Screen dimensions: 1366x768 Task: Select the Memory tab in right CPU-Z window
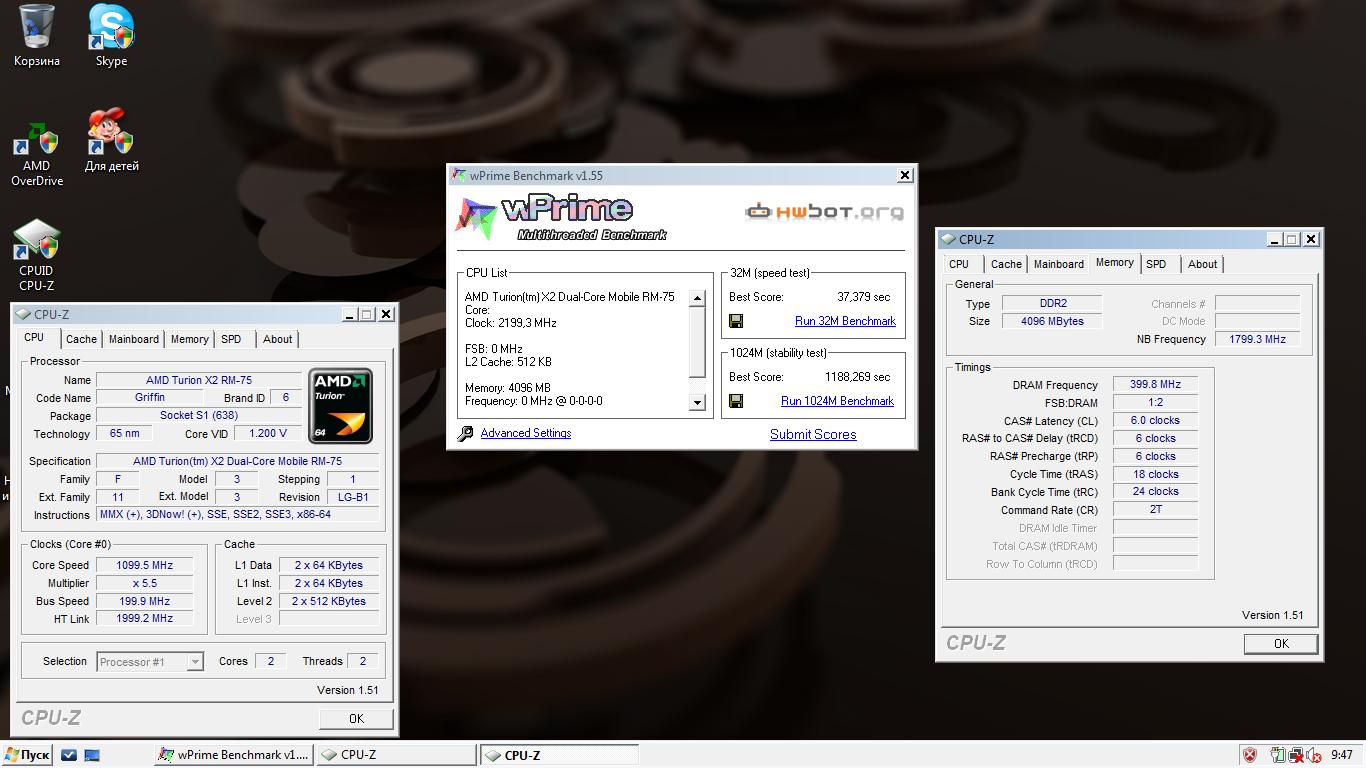click(1114, 263)
